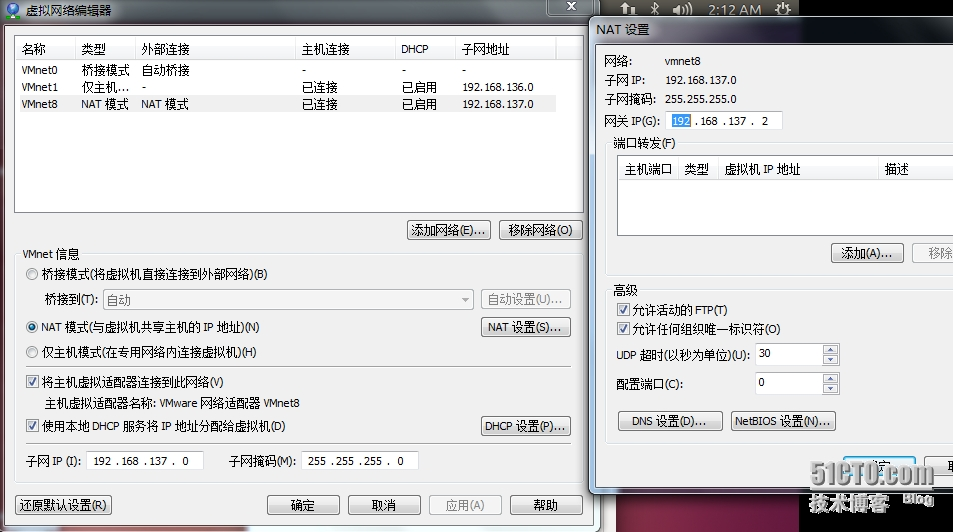Click the UDP 超时 value field
Image resolution: width=953 pixels, height=532 pixels.
click(x=789, y=354)
